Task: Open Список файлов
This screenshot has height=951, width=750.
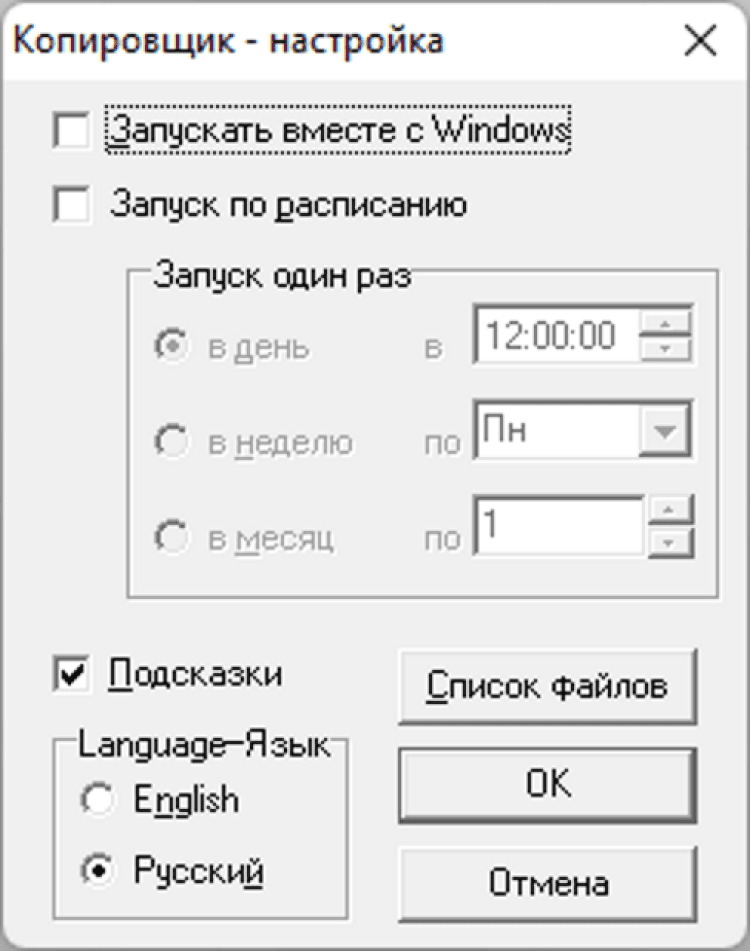Action: point(546,687)
